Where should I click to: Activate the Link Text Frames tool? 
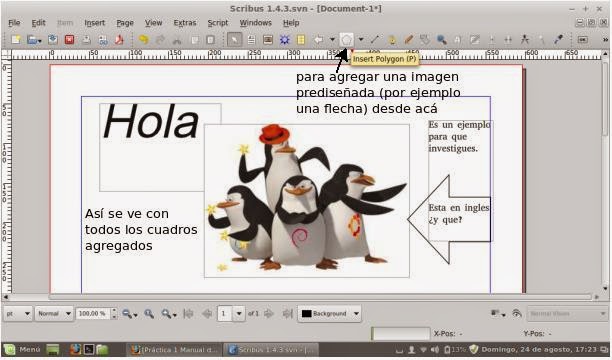pyautogui.click(x=491, y=39)
